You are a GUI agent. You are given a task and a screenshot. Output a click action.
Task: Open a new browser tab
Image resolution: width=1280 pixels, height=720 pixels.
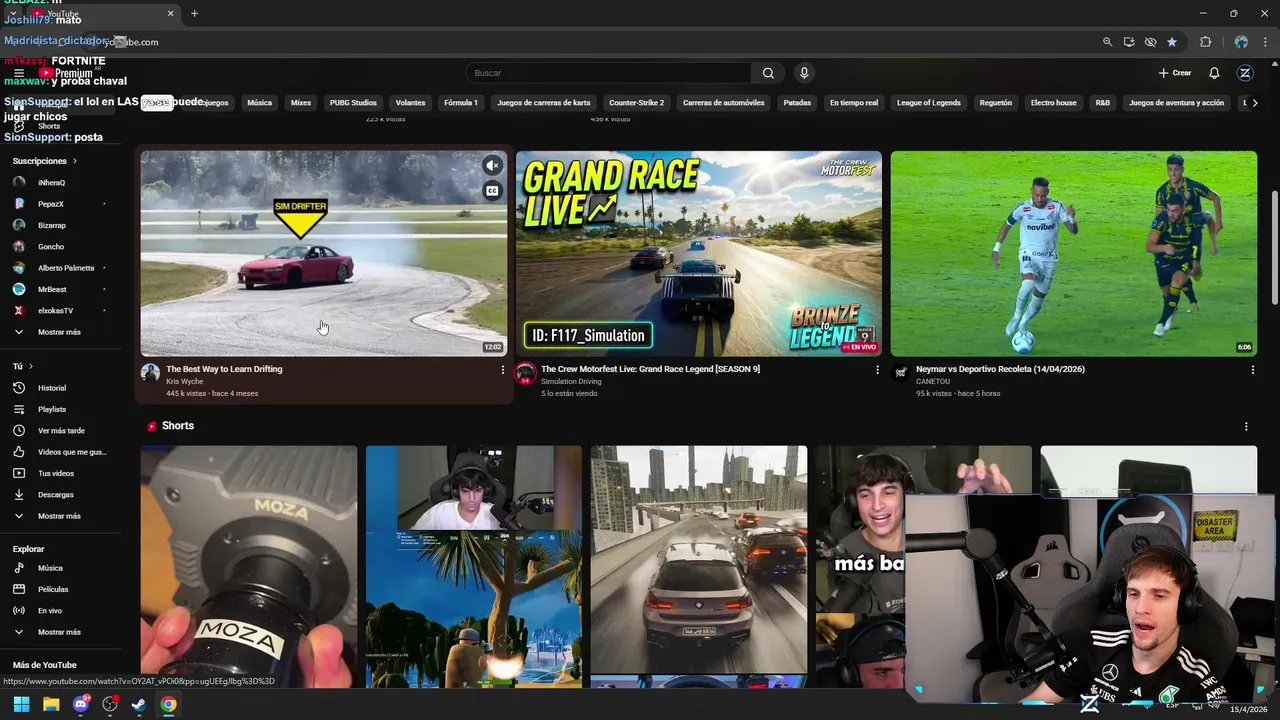194,13
